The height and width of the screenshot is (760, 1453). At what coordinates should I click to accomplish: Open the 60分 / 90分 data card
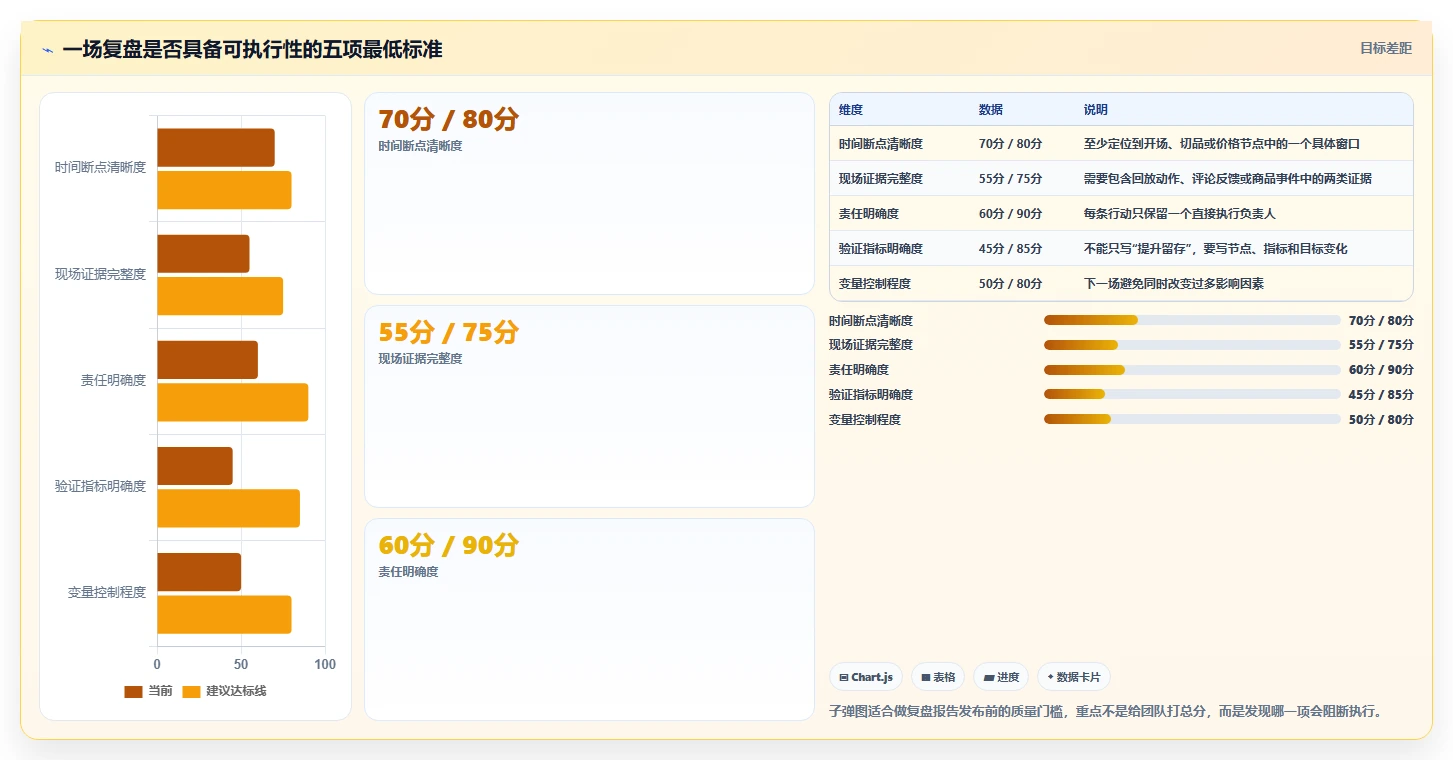[589, 619]
